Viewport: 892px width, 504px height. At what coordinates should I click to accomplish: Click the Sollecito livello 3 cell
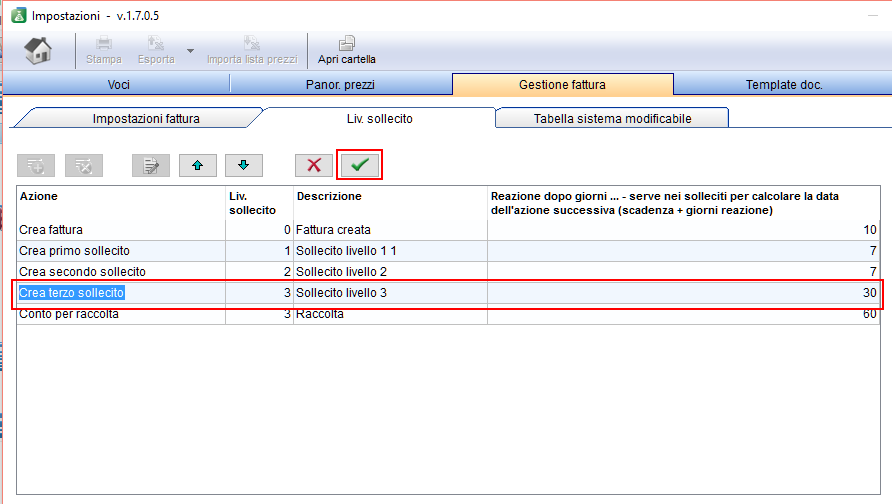pos(390,293)
